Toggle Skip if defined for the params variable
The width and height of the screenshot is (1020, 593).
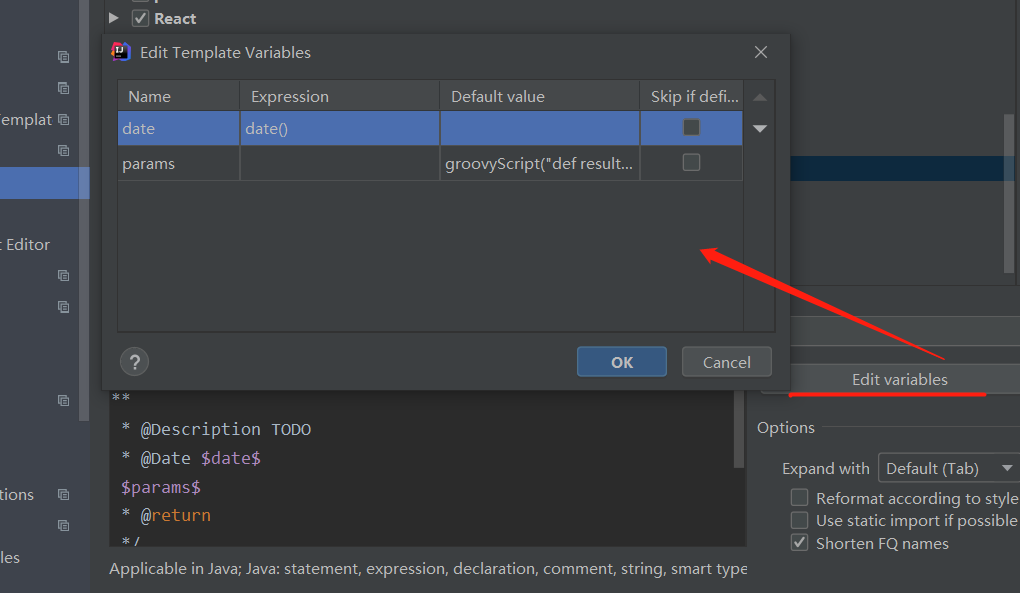coord(691,163)
